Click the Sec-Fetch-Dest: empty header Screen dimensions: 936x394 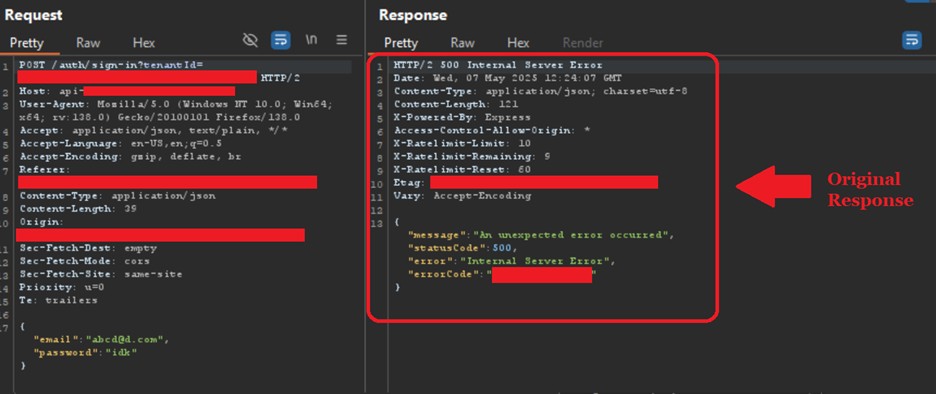point(88,248)
